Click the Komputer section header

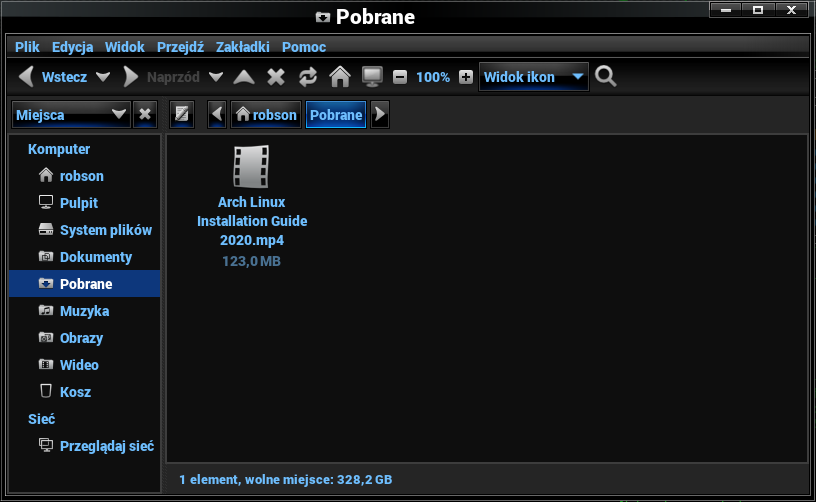coord(59,149)
